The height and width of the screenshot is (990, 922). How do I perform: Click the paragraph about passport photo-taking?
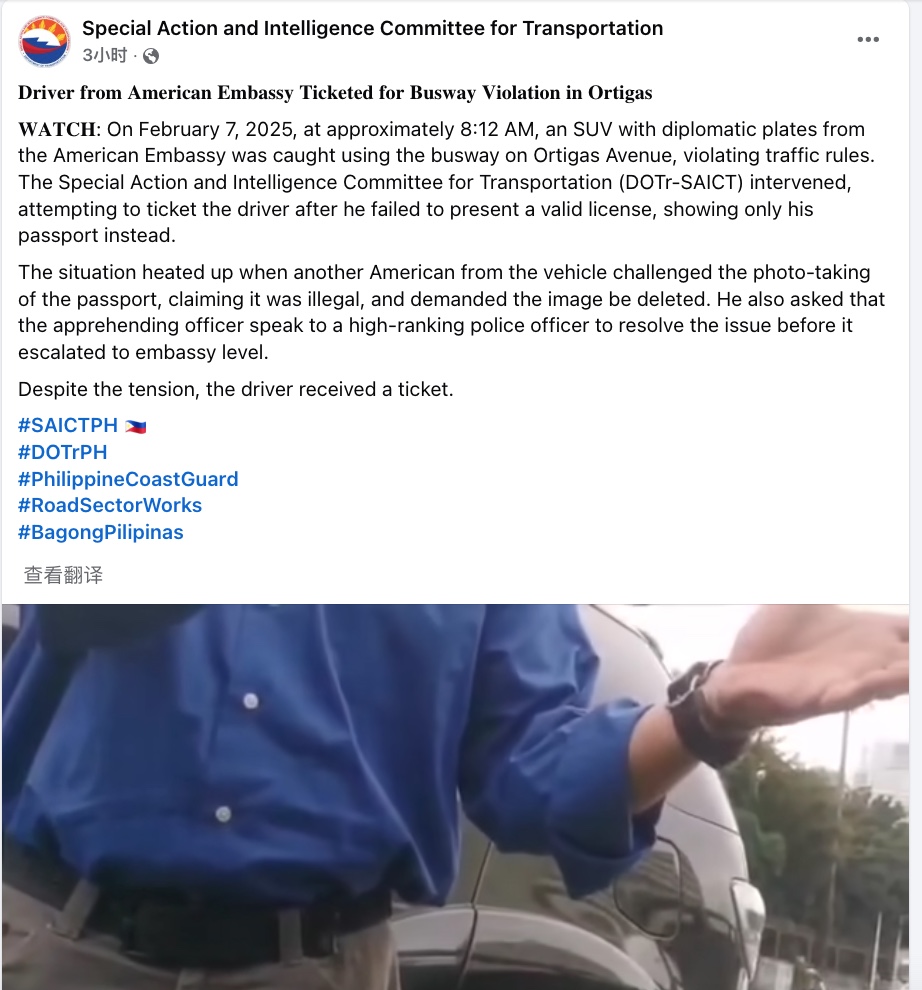[452, 313]
